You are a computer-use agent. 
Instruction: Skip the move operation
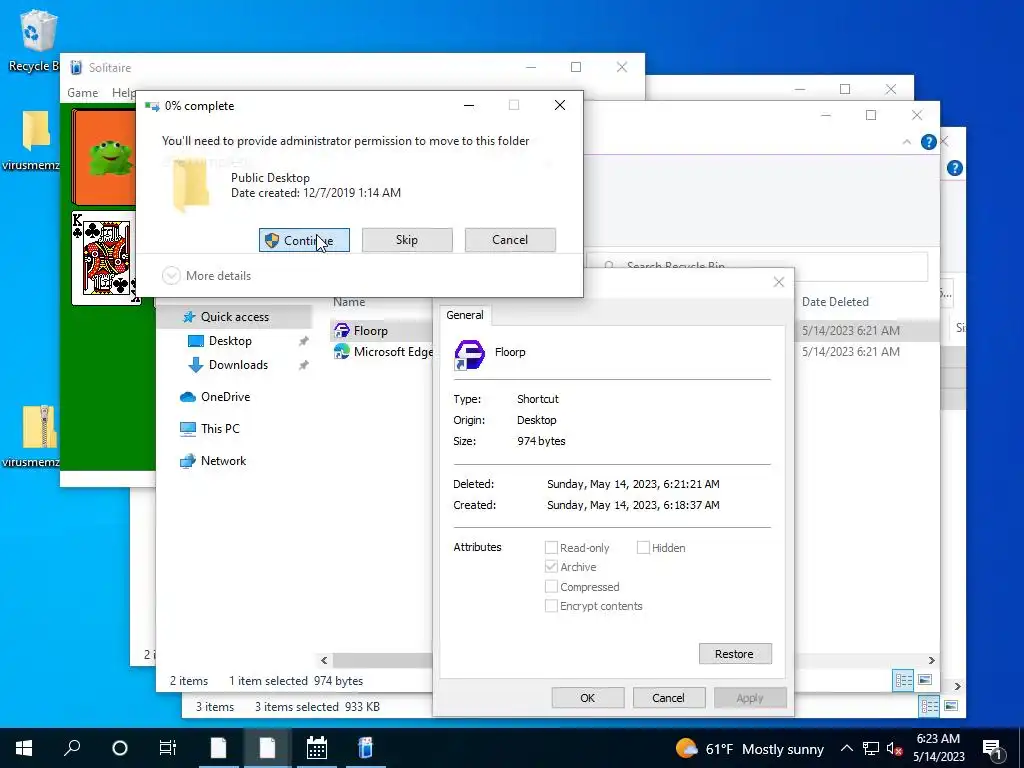pyautogui.click(x=407, y=240)
